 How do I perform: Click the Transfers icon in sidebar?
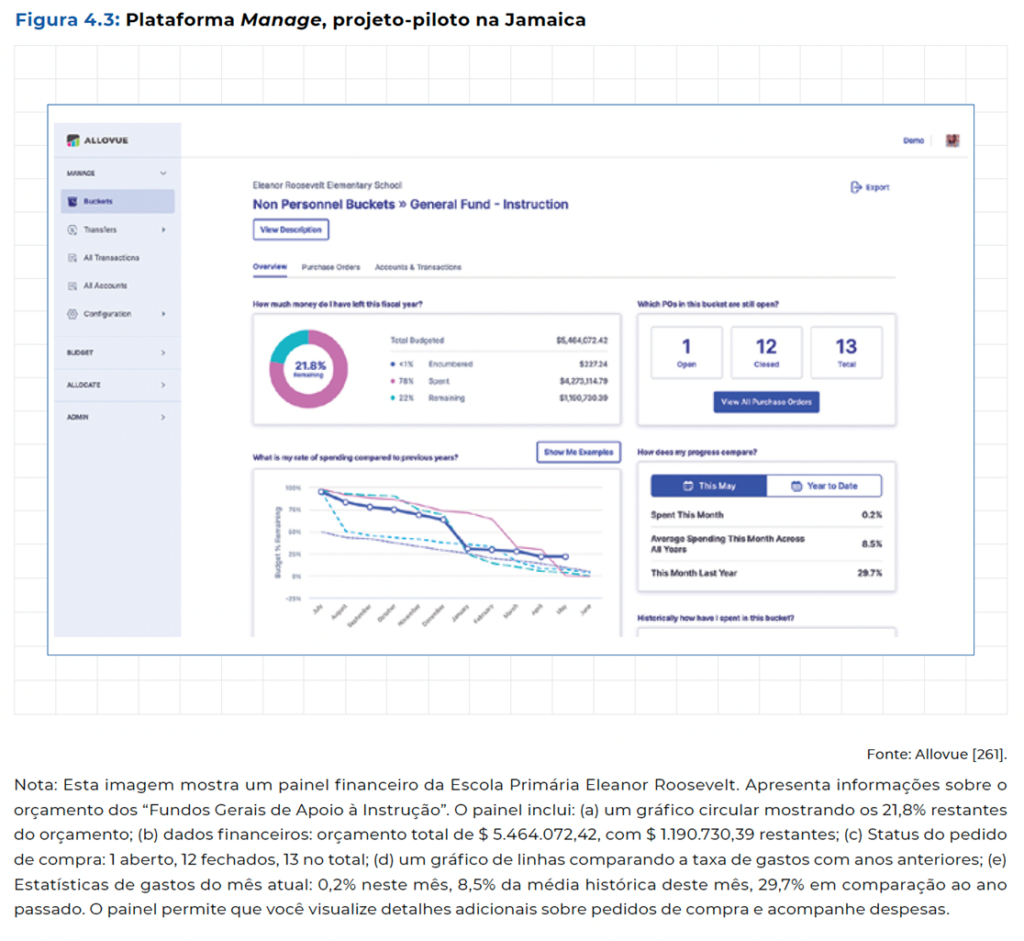click(x=72, y=230)
